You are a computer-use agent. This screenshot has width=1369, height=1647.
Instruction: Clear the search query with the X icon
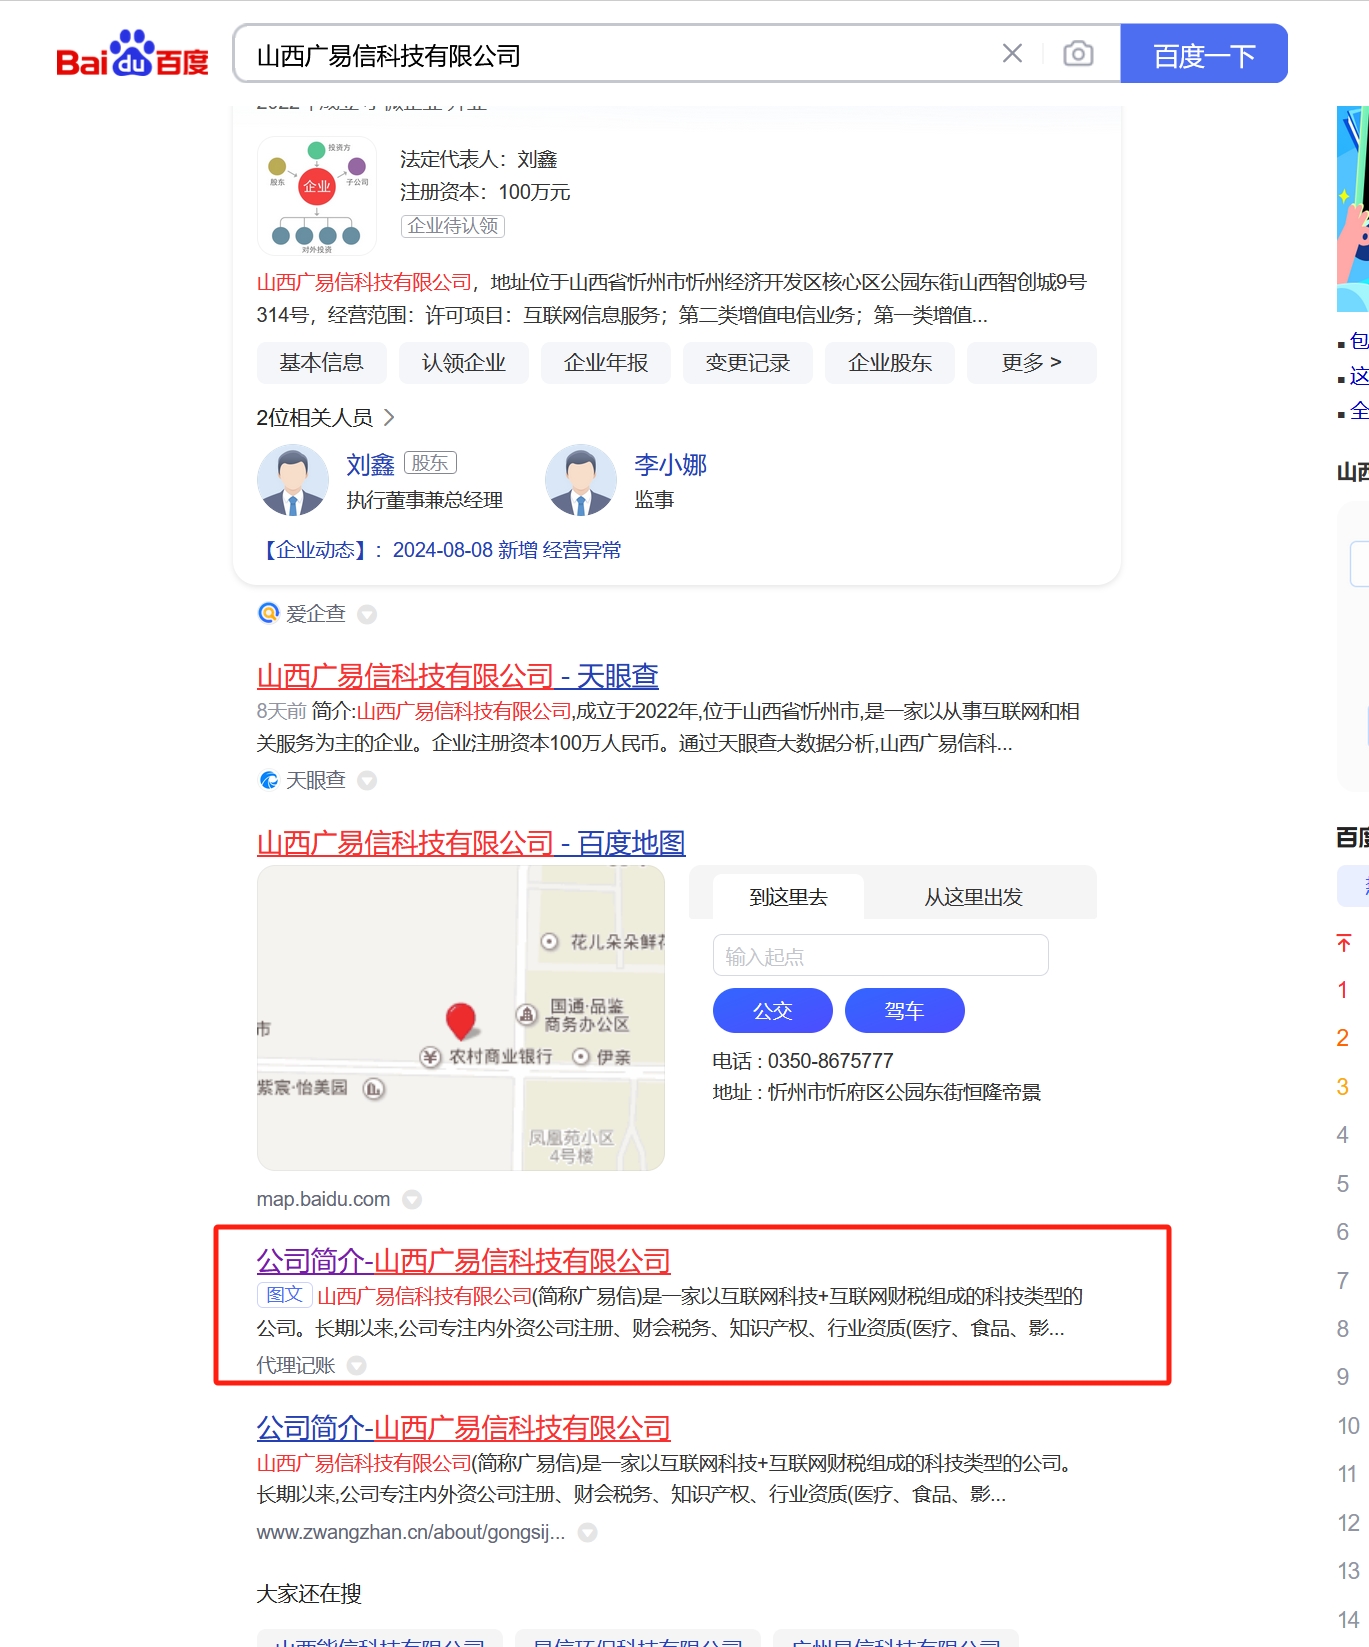pyautogui.click(x=1012, y=53)
